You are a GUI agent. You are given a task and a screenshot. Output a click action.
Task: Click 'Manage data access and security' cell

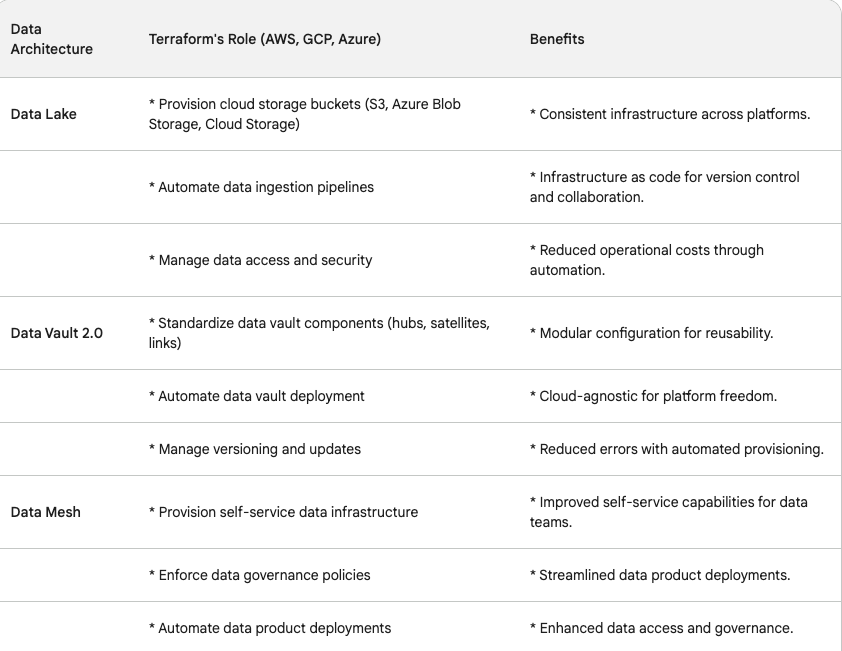point(265,260)
